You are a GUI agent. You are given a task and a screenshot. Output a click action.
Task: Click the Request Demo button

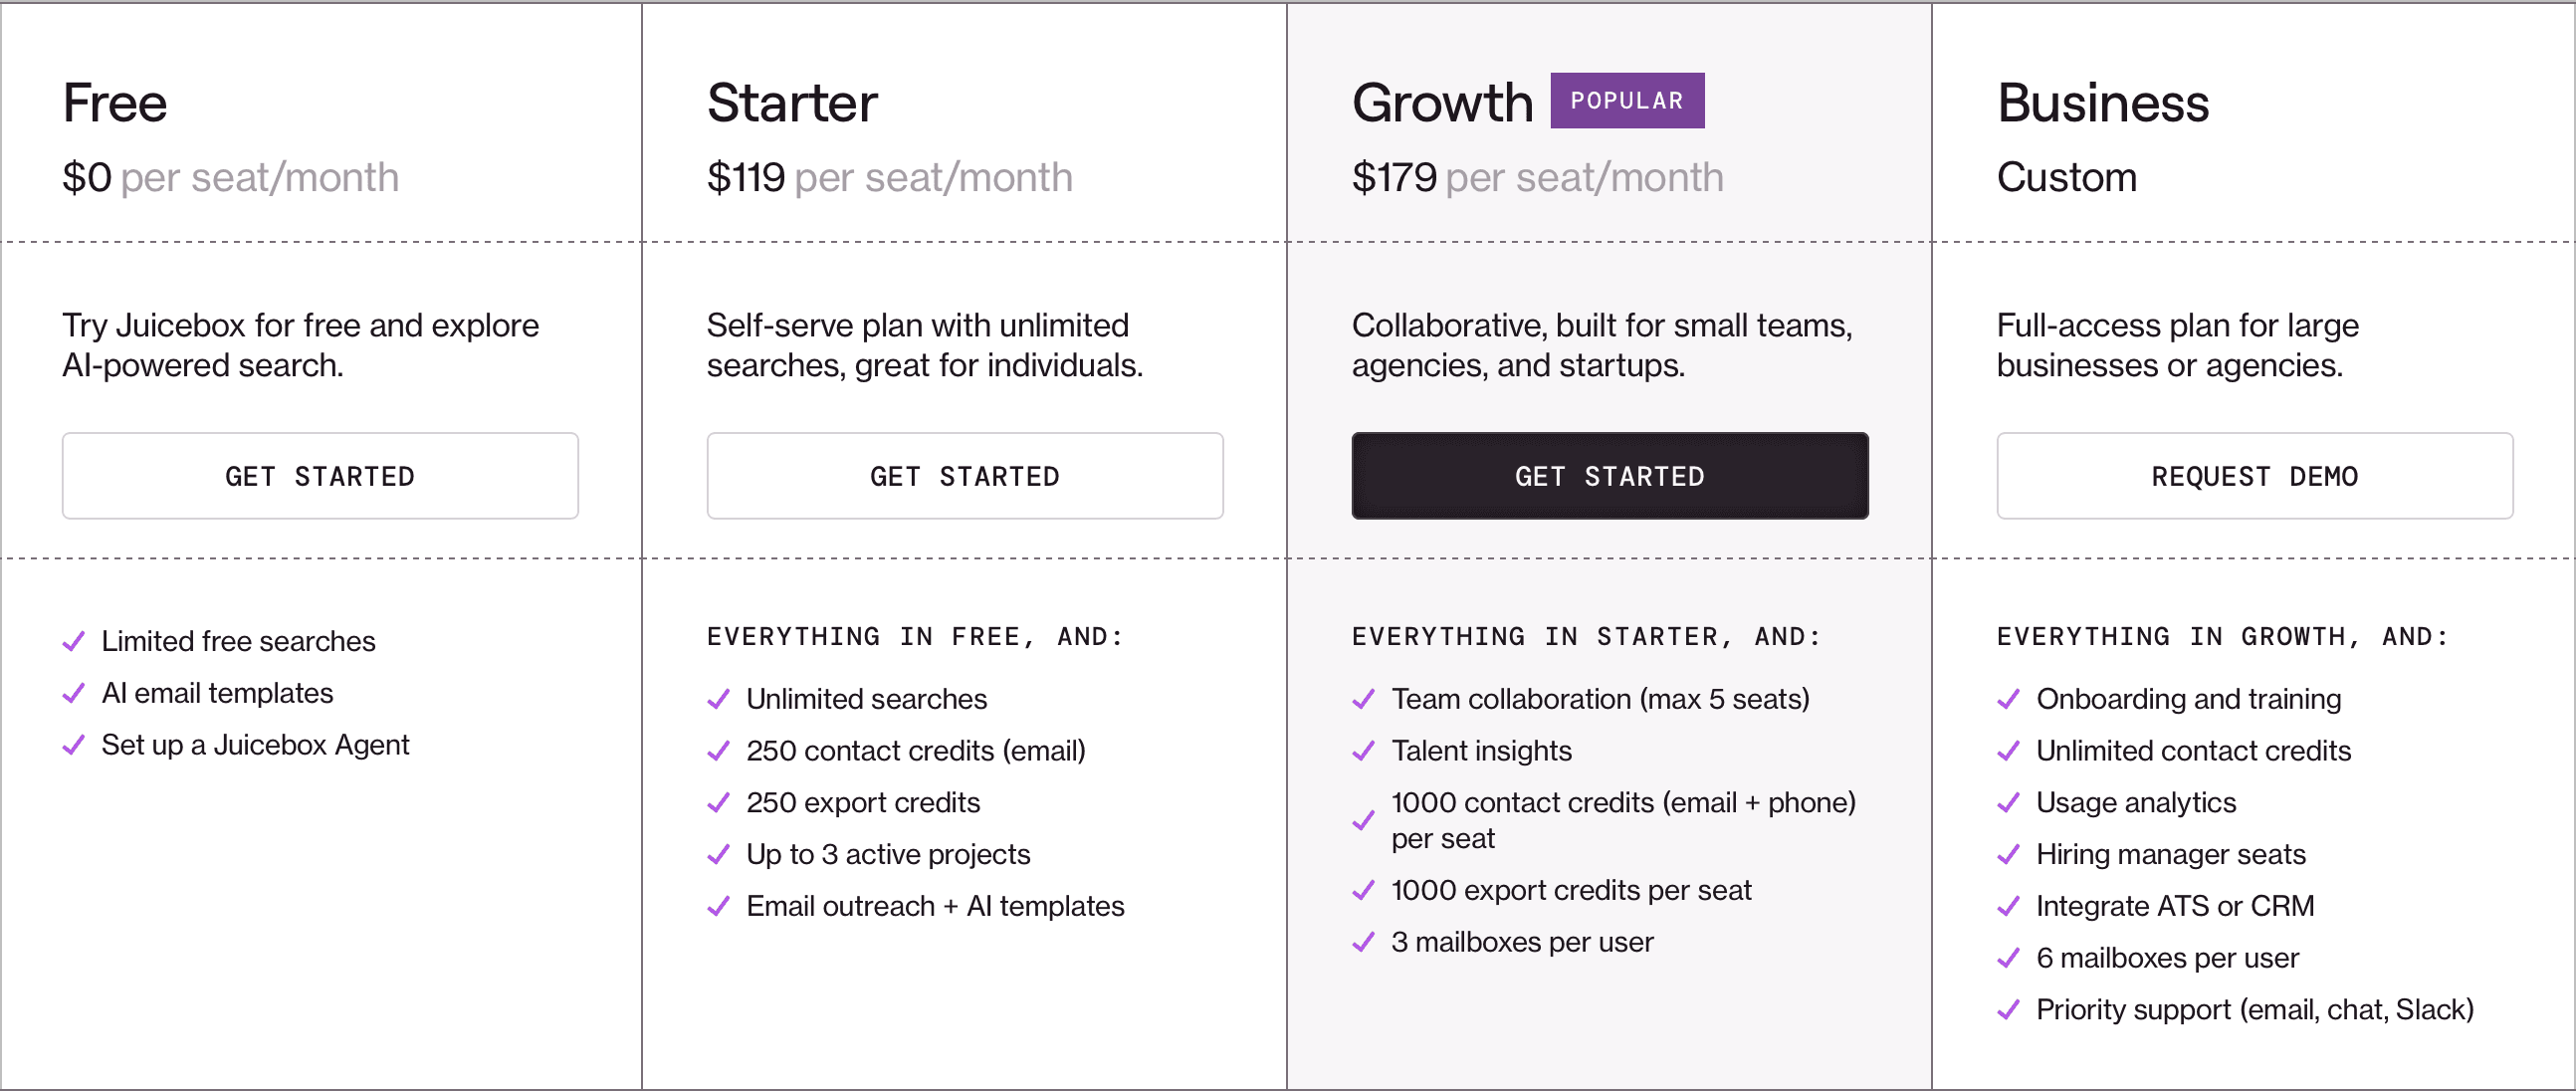point(2254,476)
